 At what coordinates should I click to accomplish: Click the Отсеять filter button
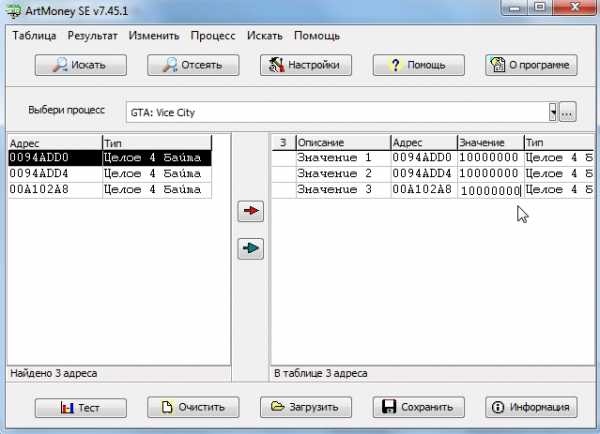point(193,65)
